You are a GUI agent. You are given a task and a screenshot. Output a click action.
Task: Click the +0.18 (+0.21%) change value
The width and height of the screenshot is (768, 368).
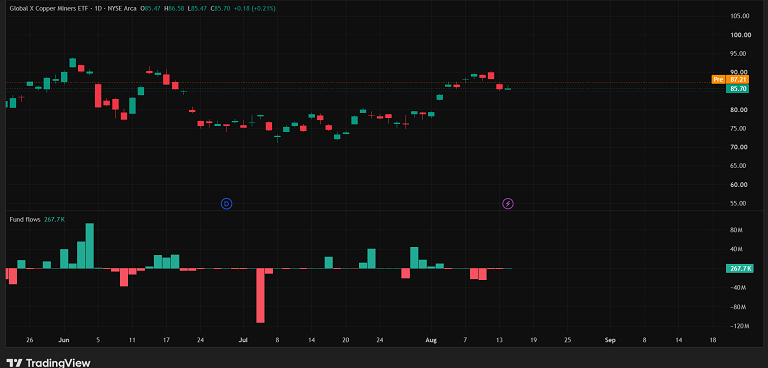(255, 8)
